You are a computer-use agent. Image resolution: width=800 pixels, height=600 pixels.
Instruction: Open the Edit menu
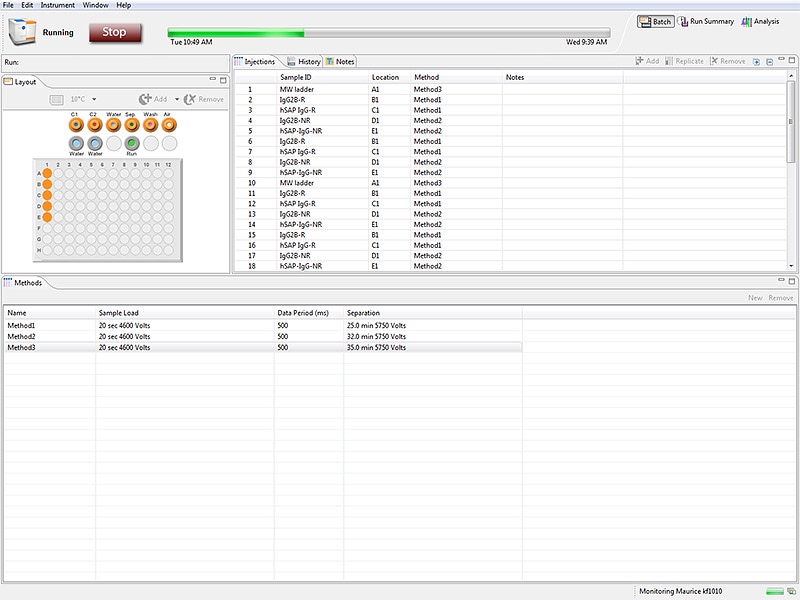pos(27,5)
